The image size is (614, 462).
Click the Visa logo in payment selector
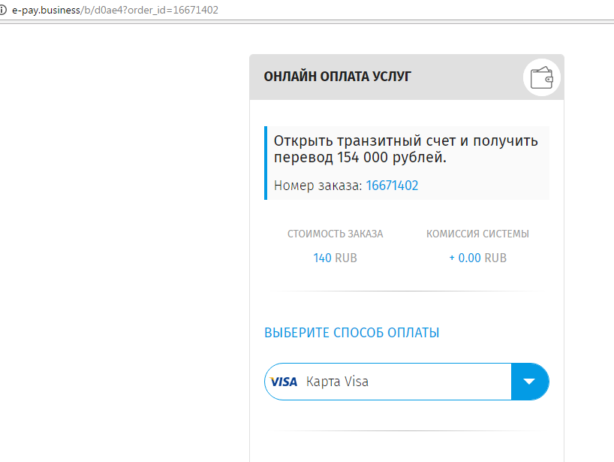pos(284,382)
